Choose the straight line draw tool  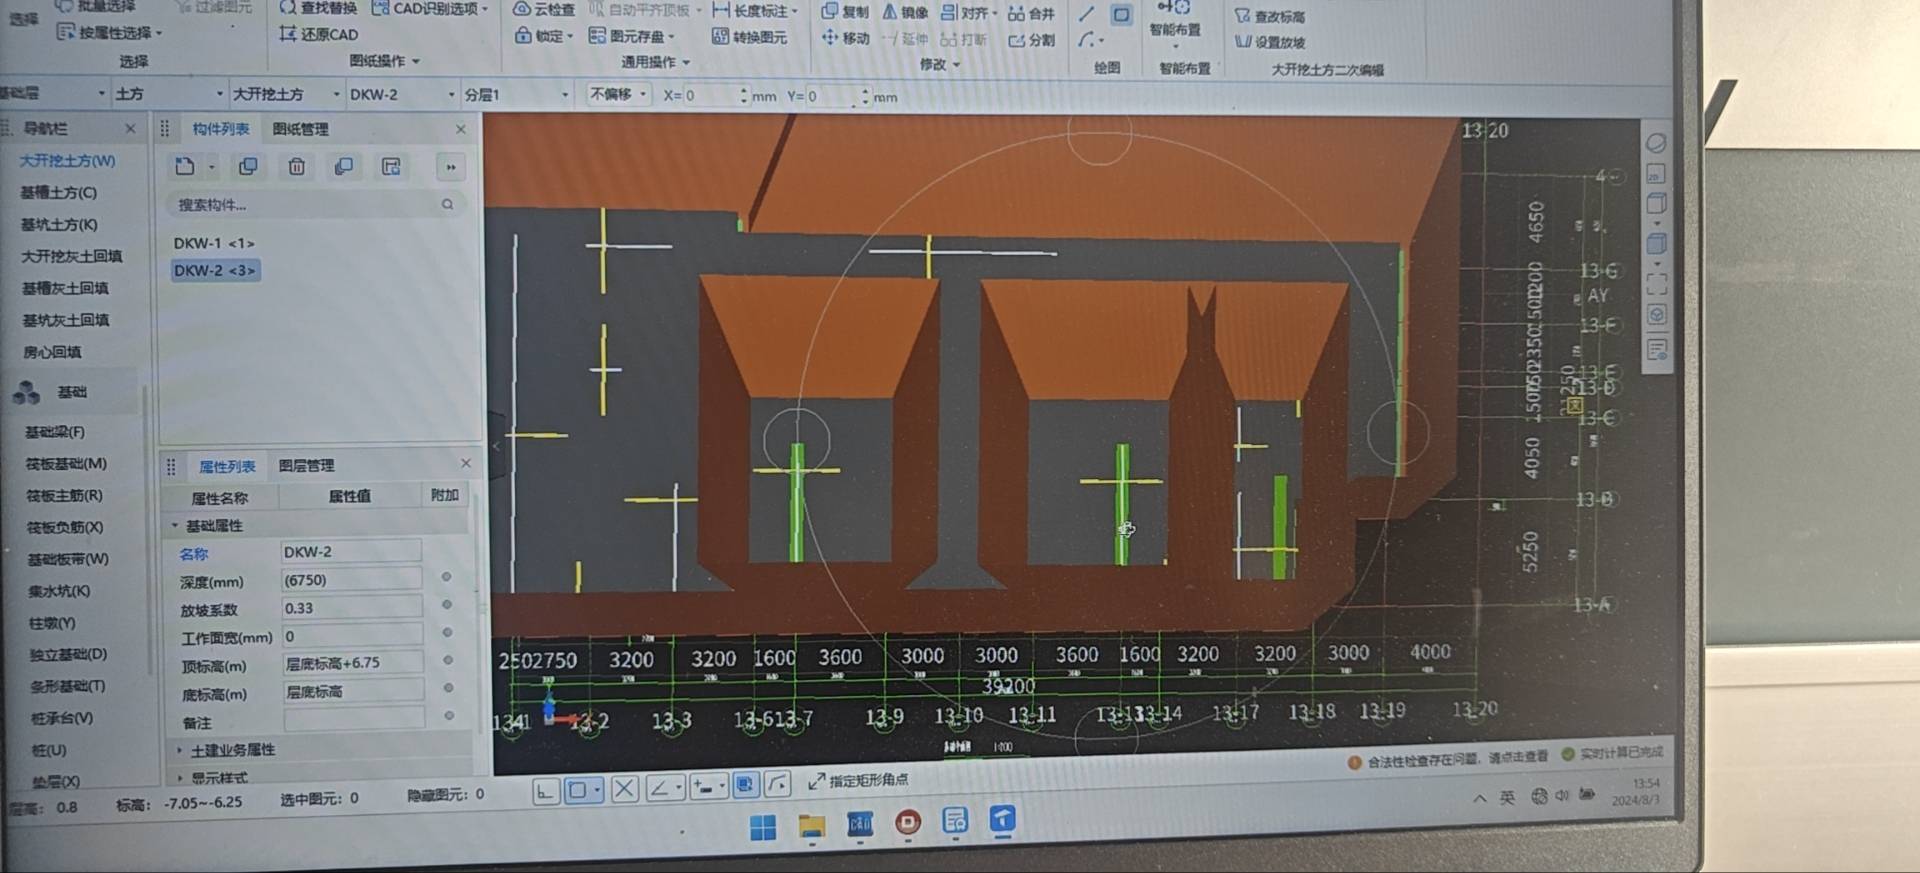pos(1087,14)
